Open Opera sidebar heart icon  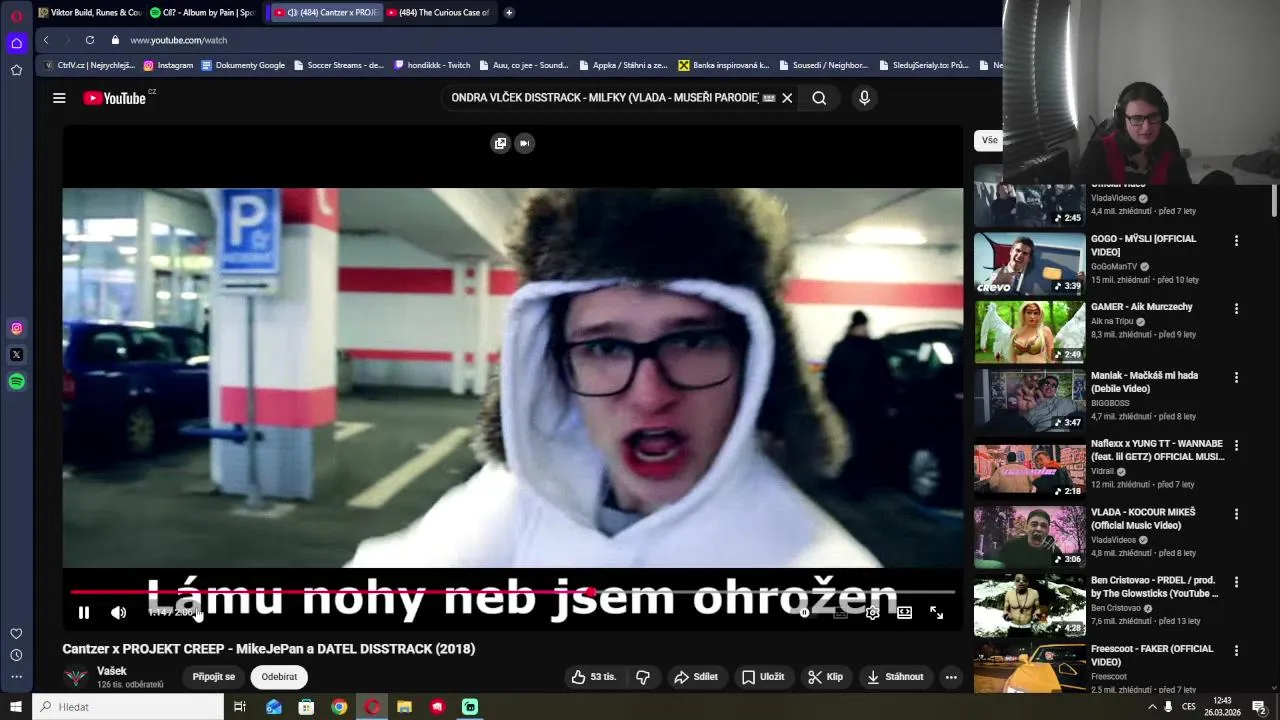pyautogui.click(x=16, y=633)
